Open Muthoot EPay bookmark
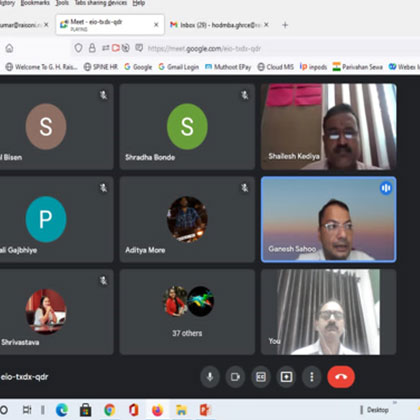Image resolution: width=420 pixels, height=420 pixels. coord(228,67)
